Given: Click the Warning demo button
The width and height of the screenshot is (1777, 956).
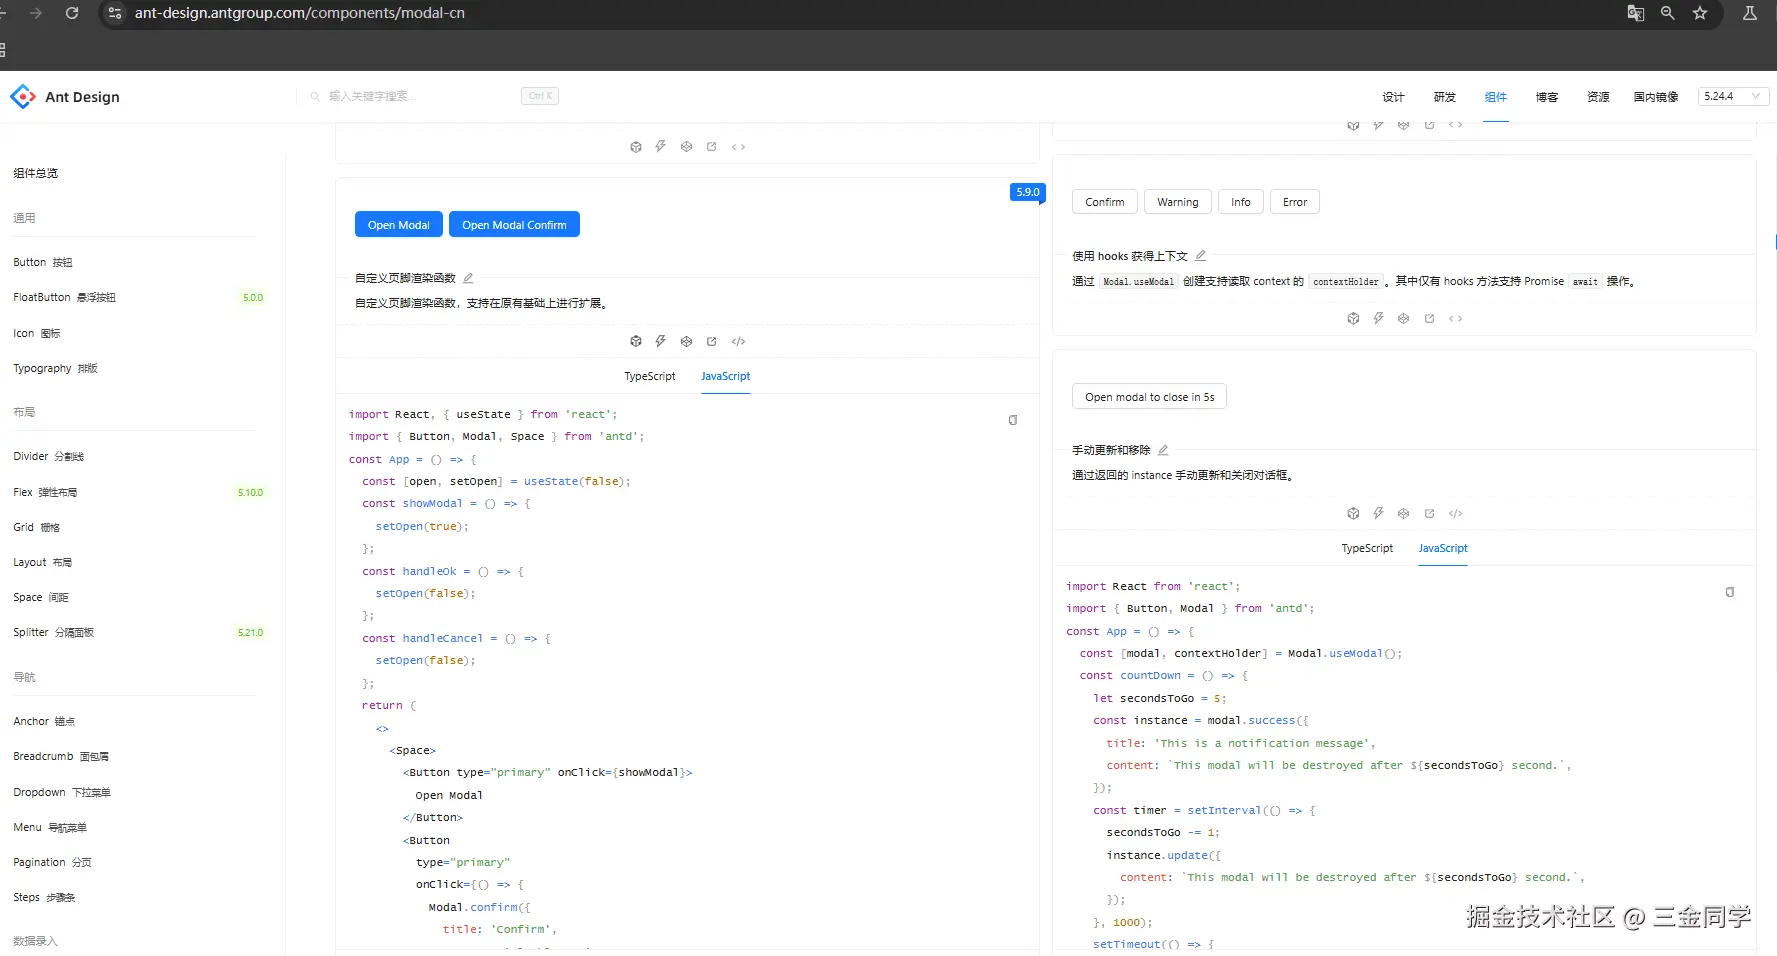Looking at the screenshot, I should [x=1178, y=202].
